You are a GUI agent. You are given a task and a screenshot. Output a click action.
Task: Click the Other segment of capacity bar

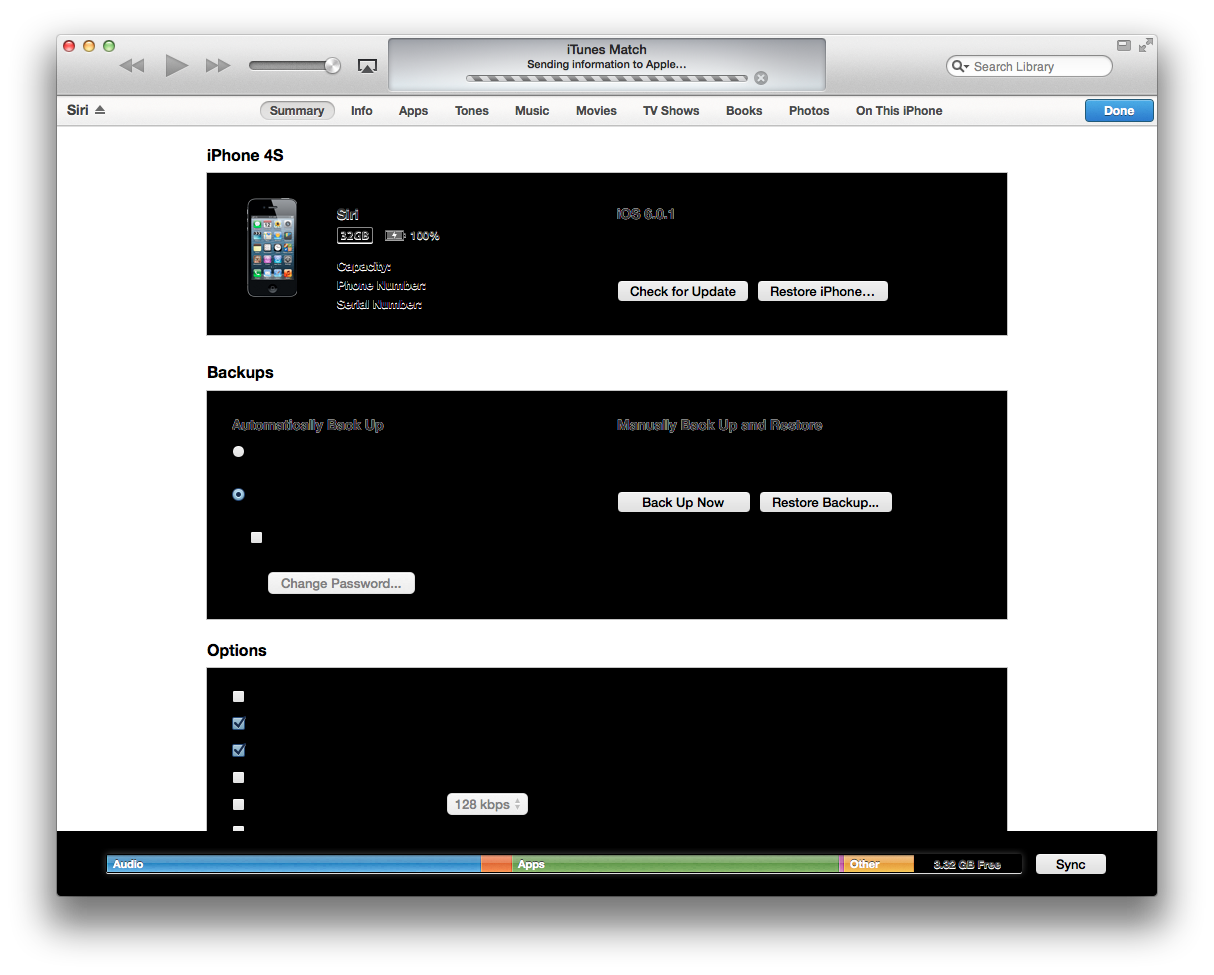point(879,864)
